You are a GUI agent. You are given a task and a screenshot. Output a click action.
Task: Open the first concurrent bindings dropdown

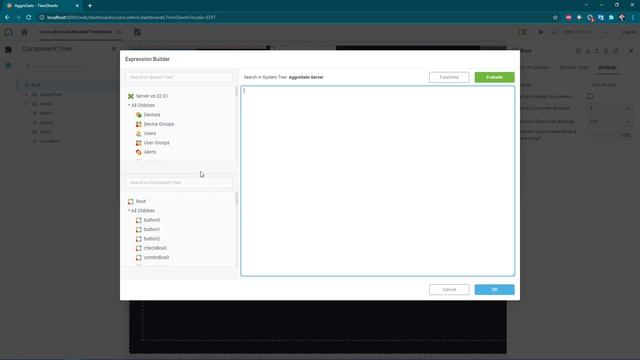(x=609, y=109)
